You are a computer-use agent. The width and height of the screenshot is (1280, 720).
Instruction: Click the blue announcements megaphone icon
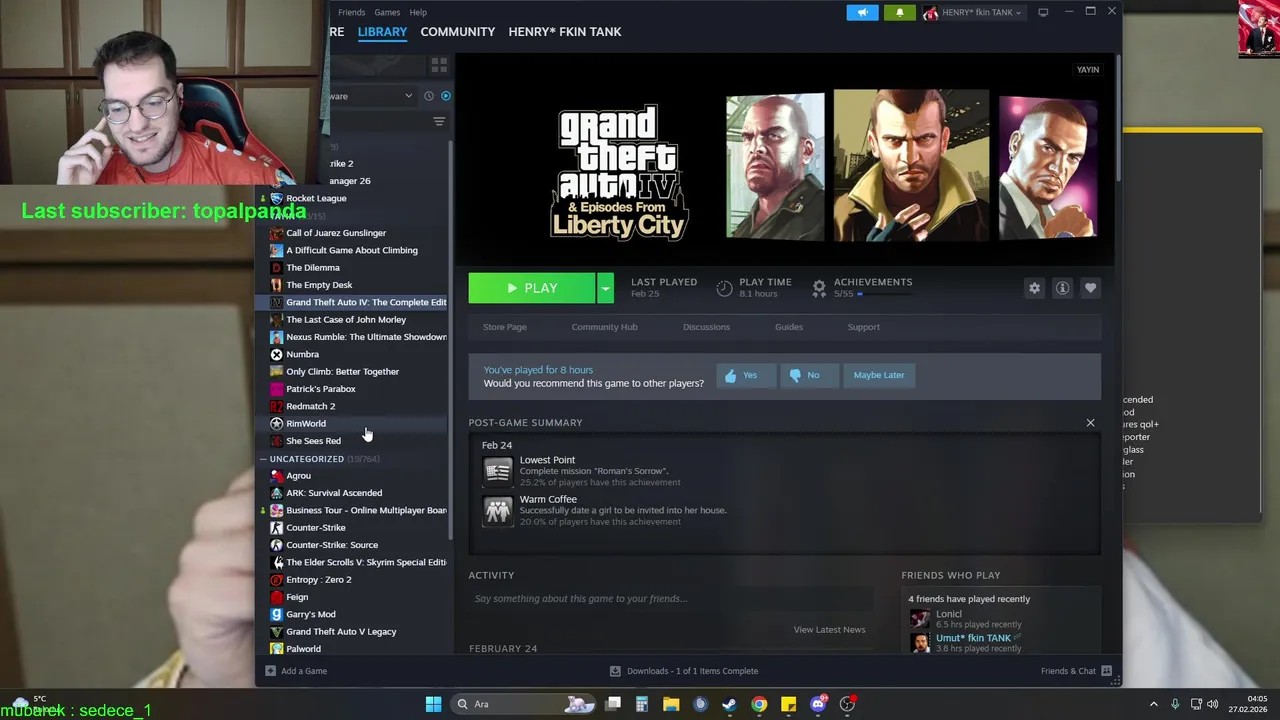pyautogui.click(x=862, y=12)
